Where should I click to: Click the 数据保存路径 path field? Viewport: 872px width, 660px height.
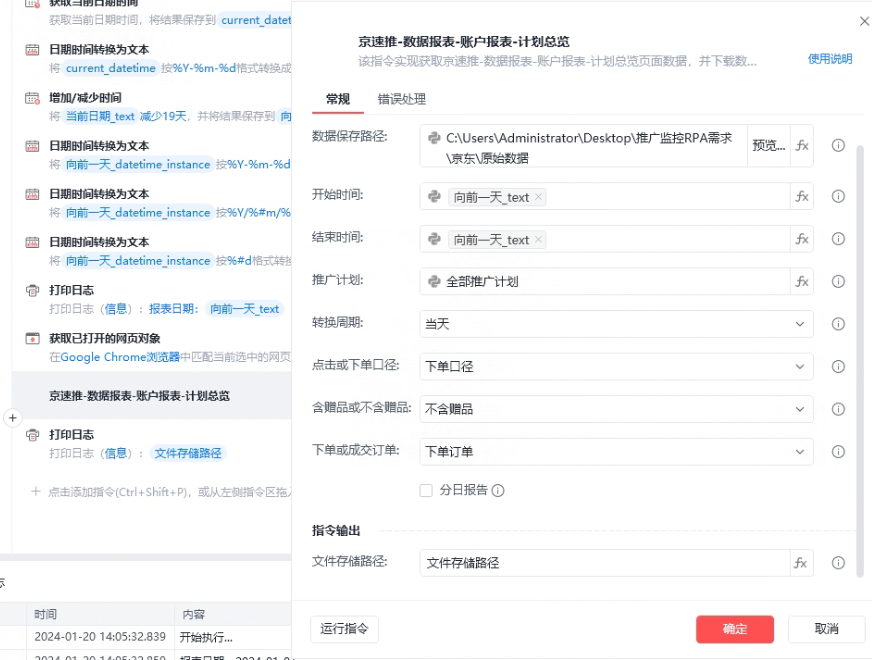click(584, 146)
